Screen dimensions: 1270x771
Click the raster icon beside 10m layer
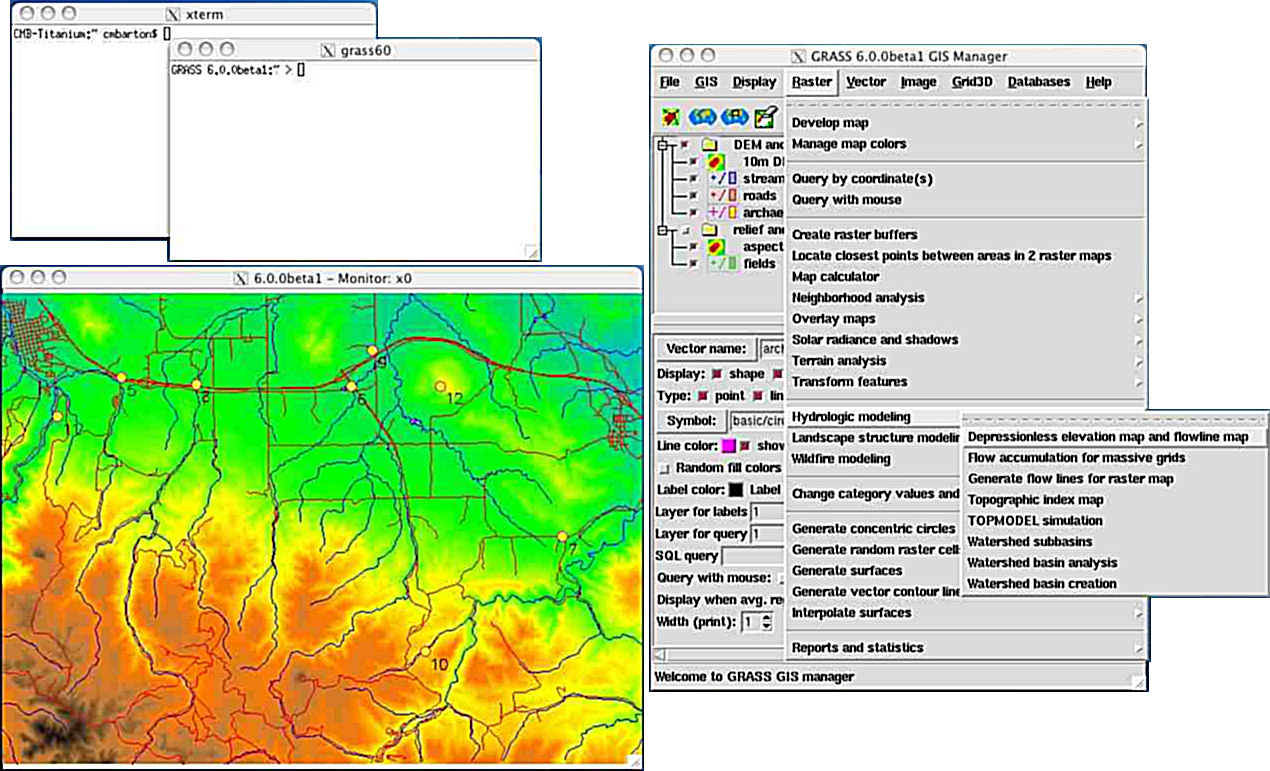pyautogui.click(x=717, y=162)
